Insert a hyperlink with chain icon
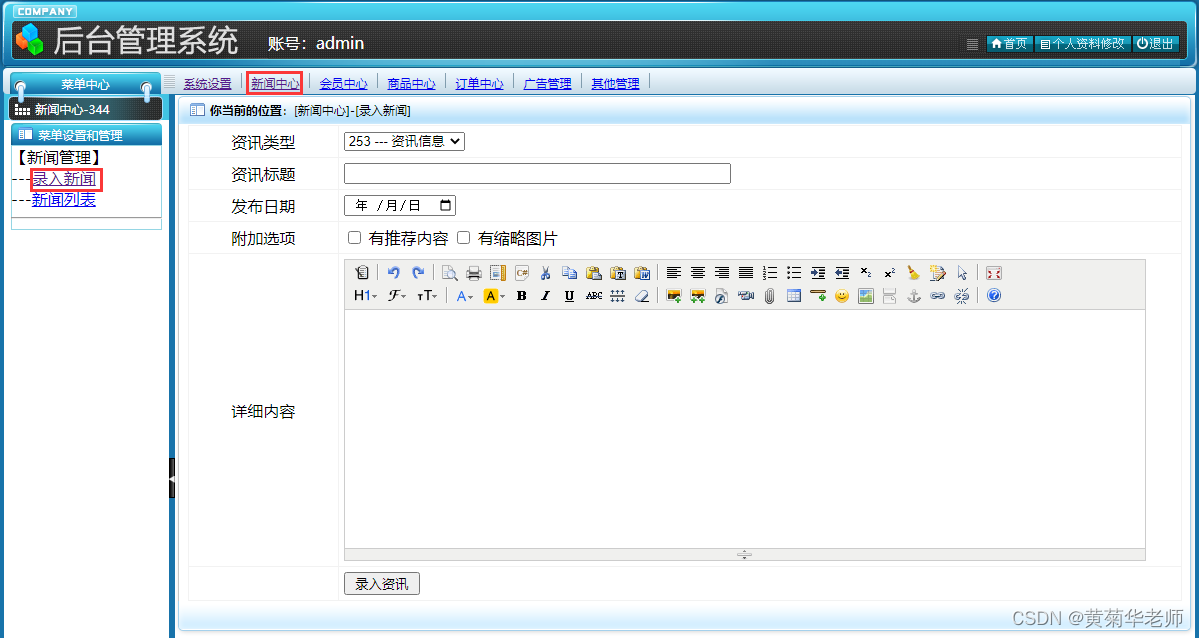Image resolution: width=1199 pixels, height=638 pixels. (937, 296)
